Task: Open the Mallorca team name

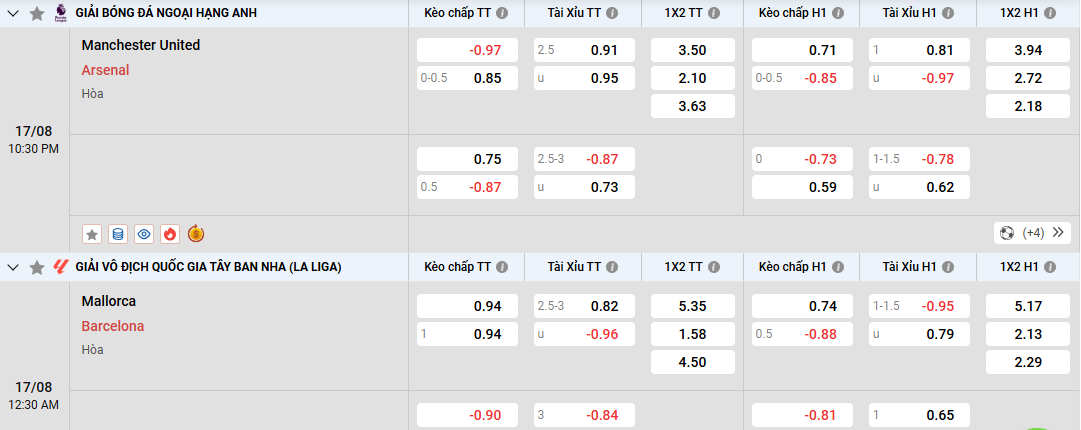Action: (x=109, y=301)
